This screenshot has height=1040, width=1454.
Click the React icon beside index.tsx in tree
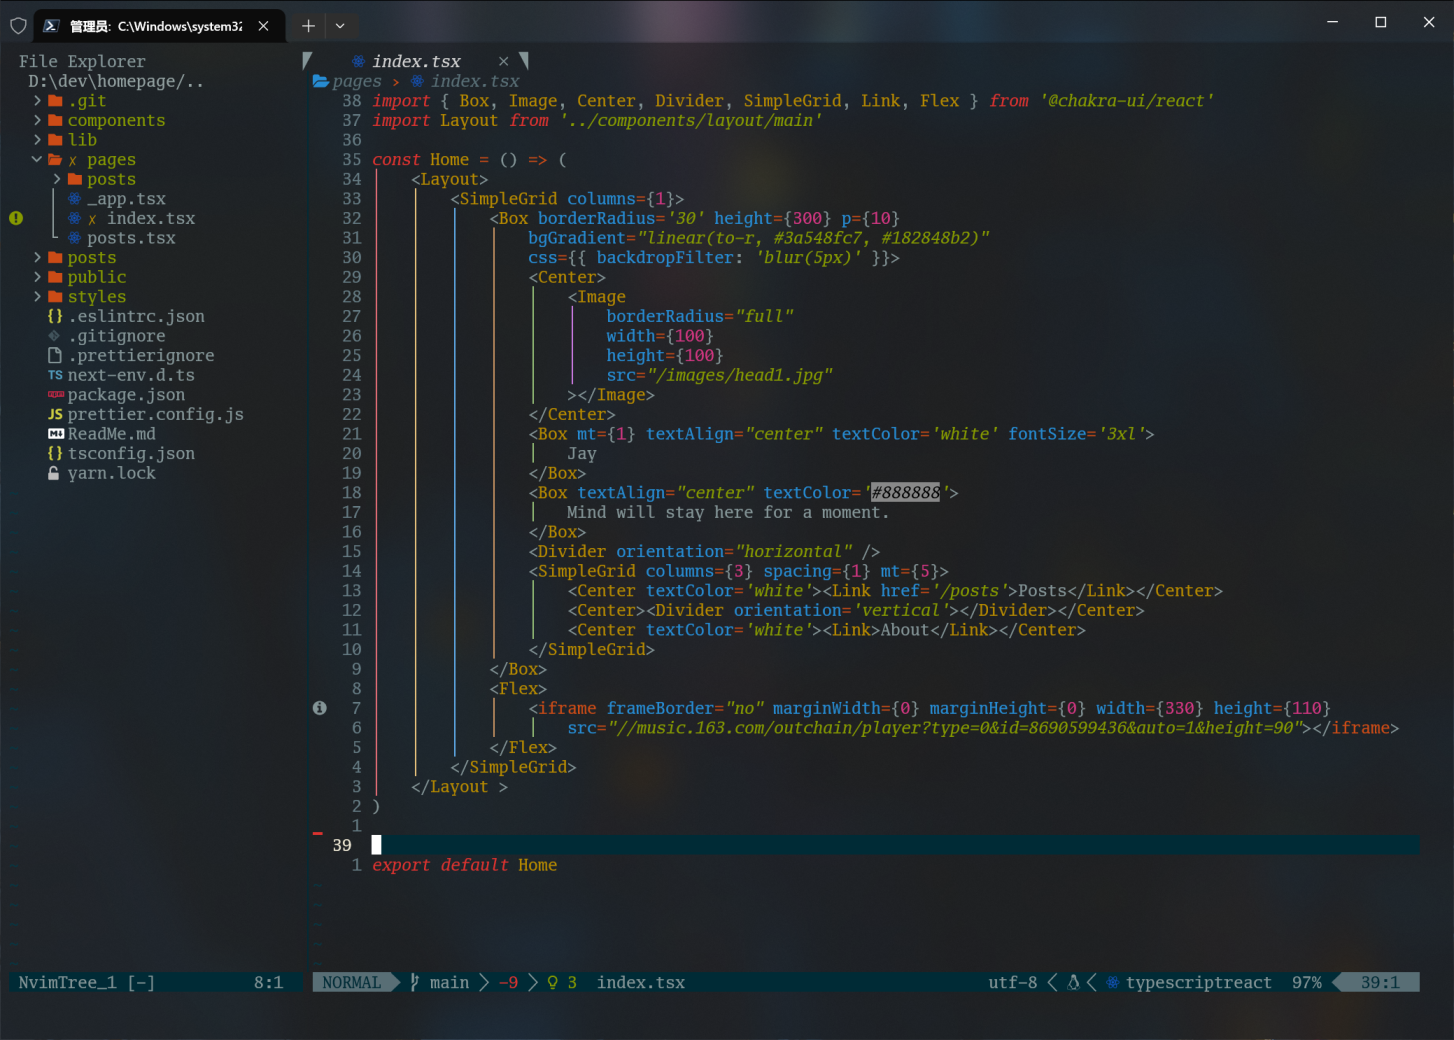tap(74, 218)
